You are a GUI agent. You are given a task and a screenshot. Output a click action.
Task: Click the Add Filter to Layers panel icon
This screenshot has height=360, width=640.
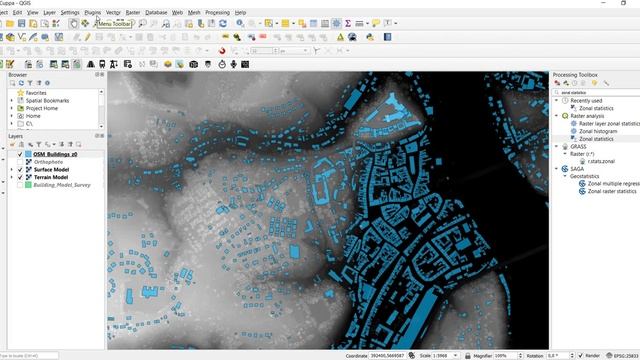click(x=38, y=144)
